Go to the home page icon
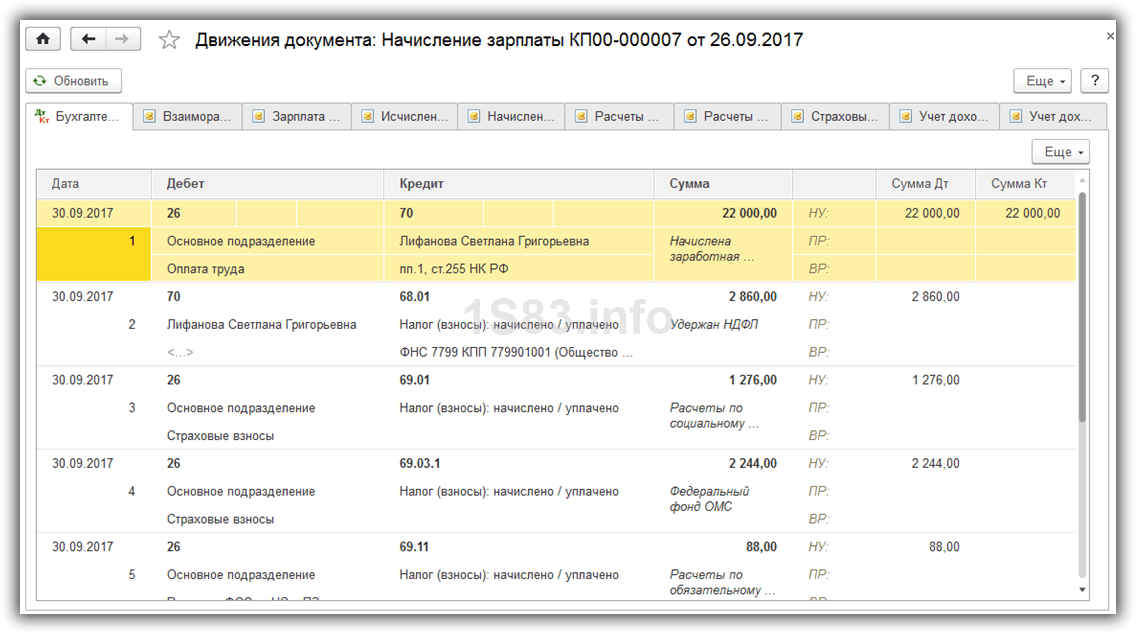Screen dimensions: 1136x634 point(43,39)
